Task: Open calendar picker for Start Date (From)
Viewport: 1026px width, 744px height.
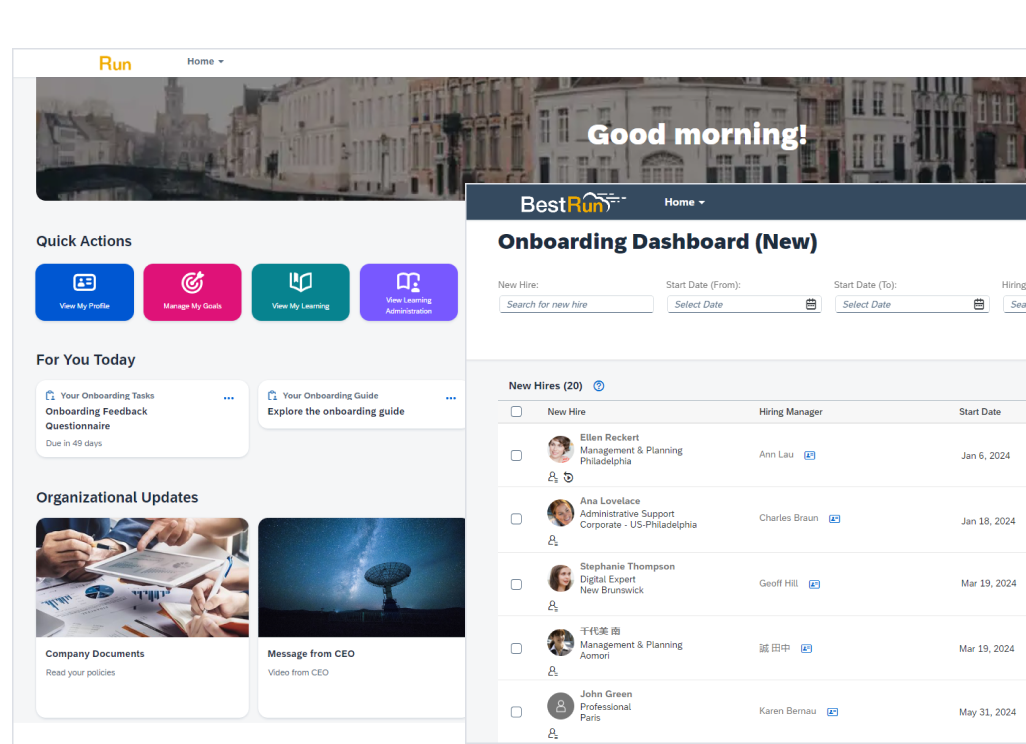Action: coord(811,304)
